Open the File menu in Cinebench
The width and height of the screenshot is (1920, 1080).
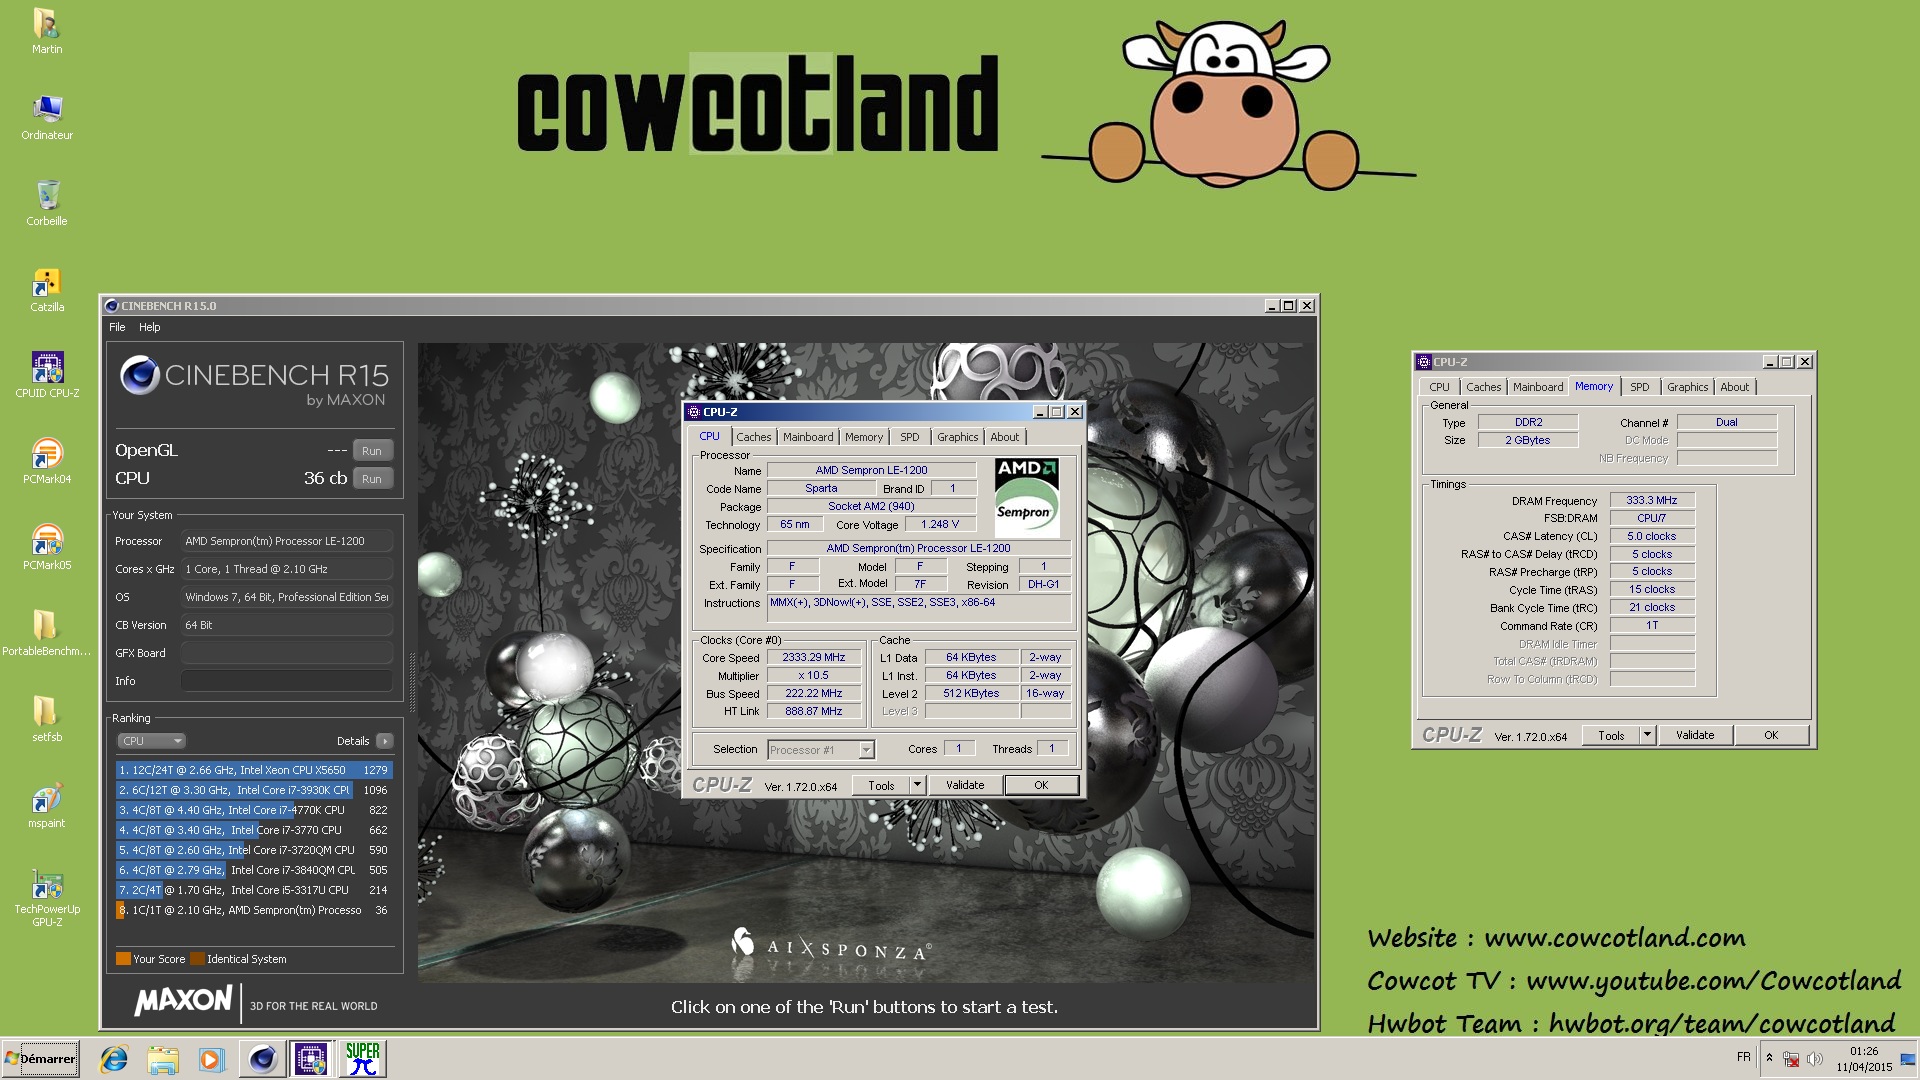(117, 327)
